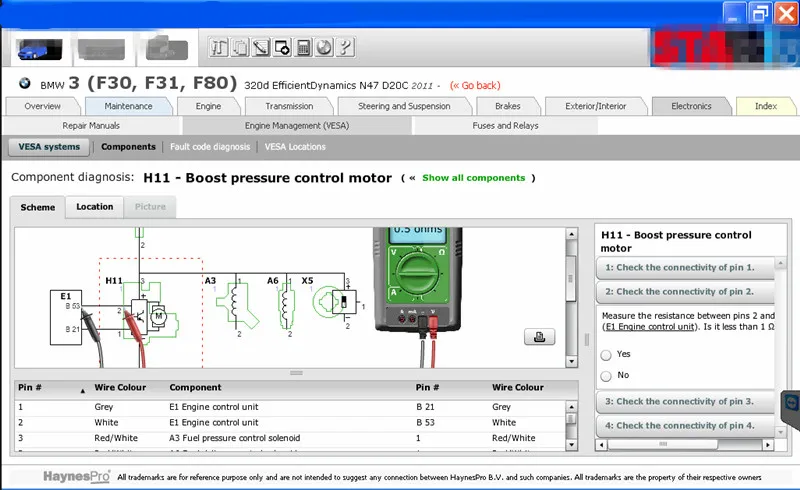800x490 pixels.
Task: Click X5 component symbol in scheme
Action: [x=335, y=303]
